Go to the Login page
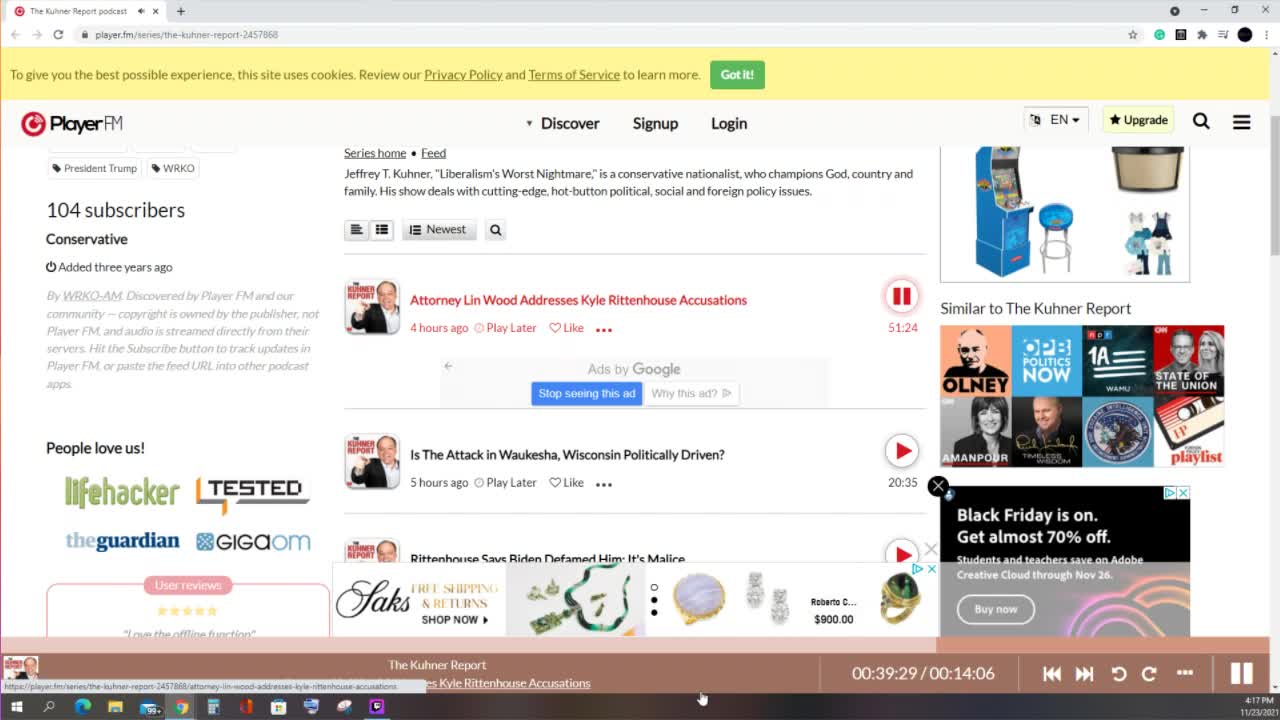The image size is (1280, 720). (x=729, y=123)
